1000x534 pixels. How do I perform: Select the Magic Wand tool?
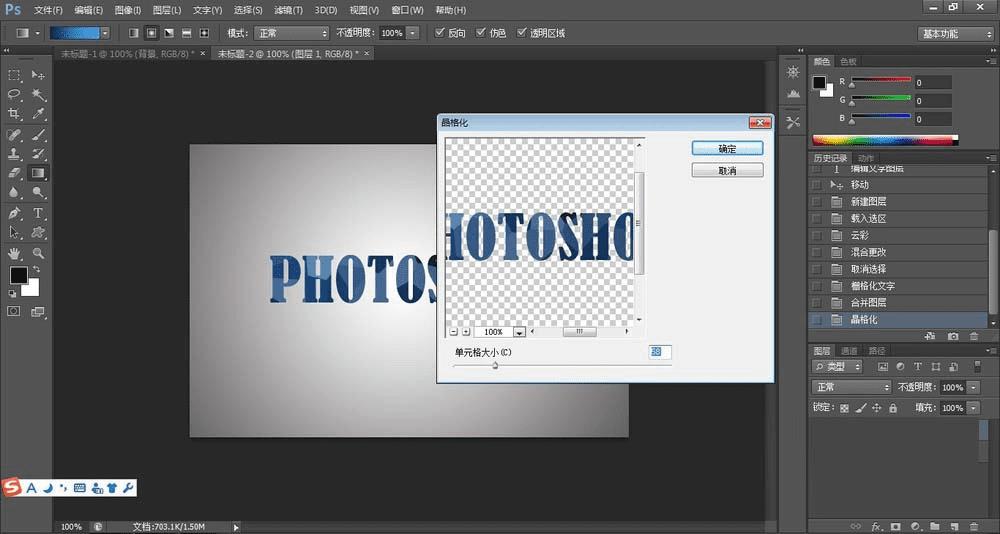click(x=39, y=95)
